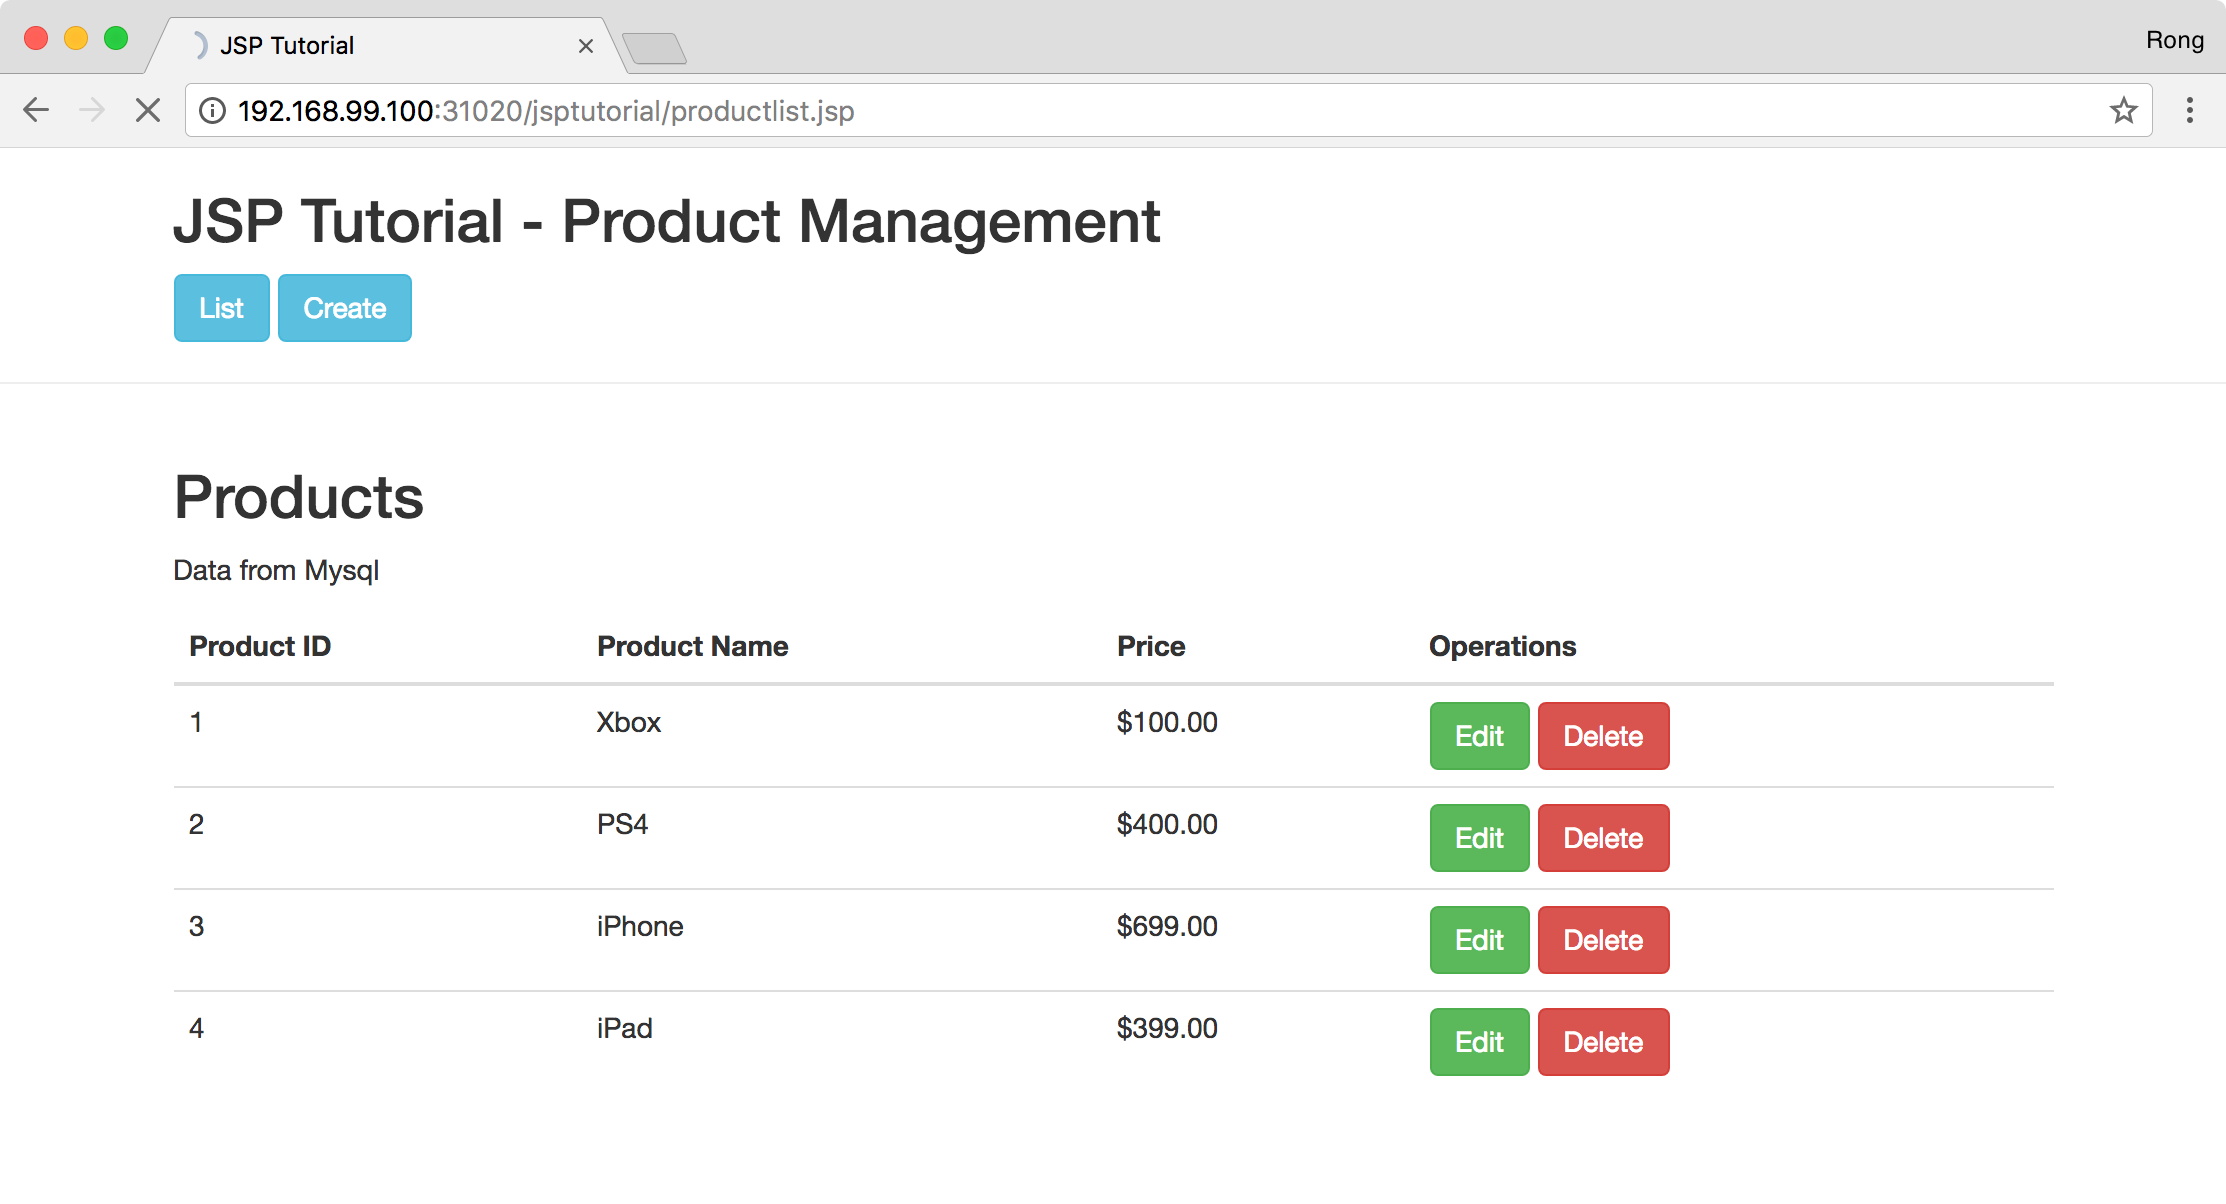Click the Rong profile name
The height and width of the screenshot is (1204, 2226).
(2175, 40)
